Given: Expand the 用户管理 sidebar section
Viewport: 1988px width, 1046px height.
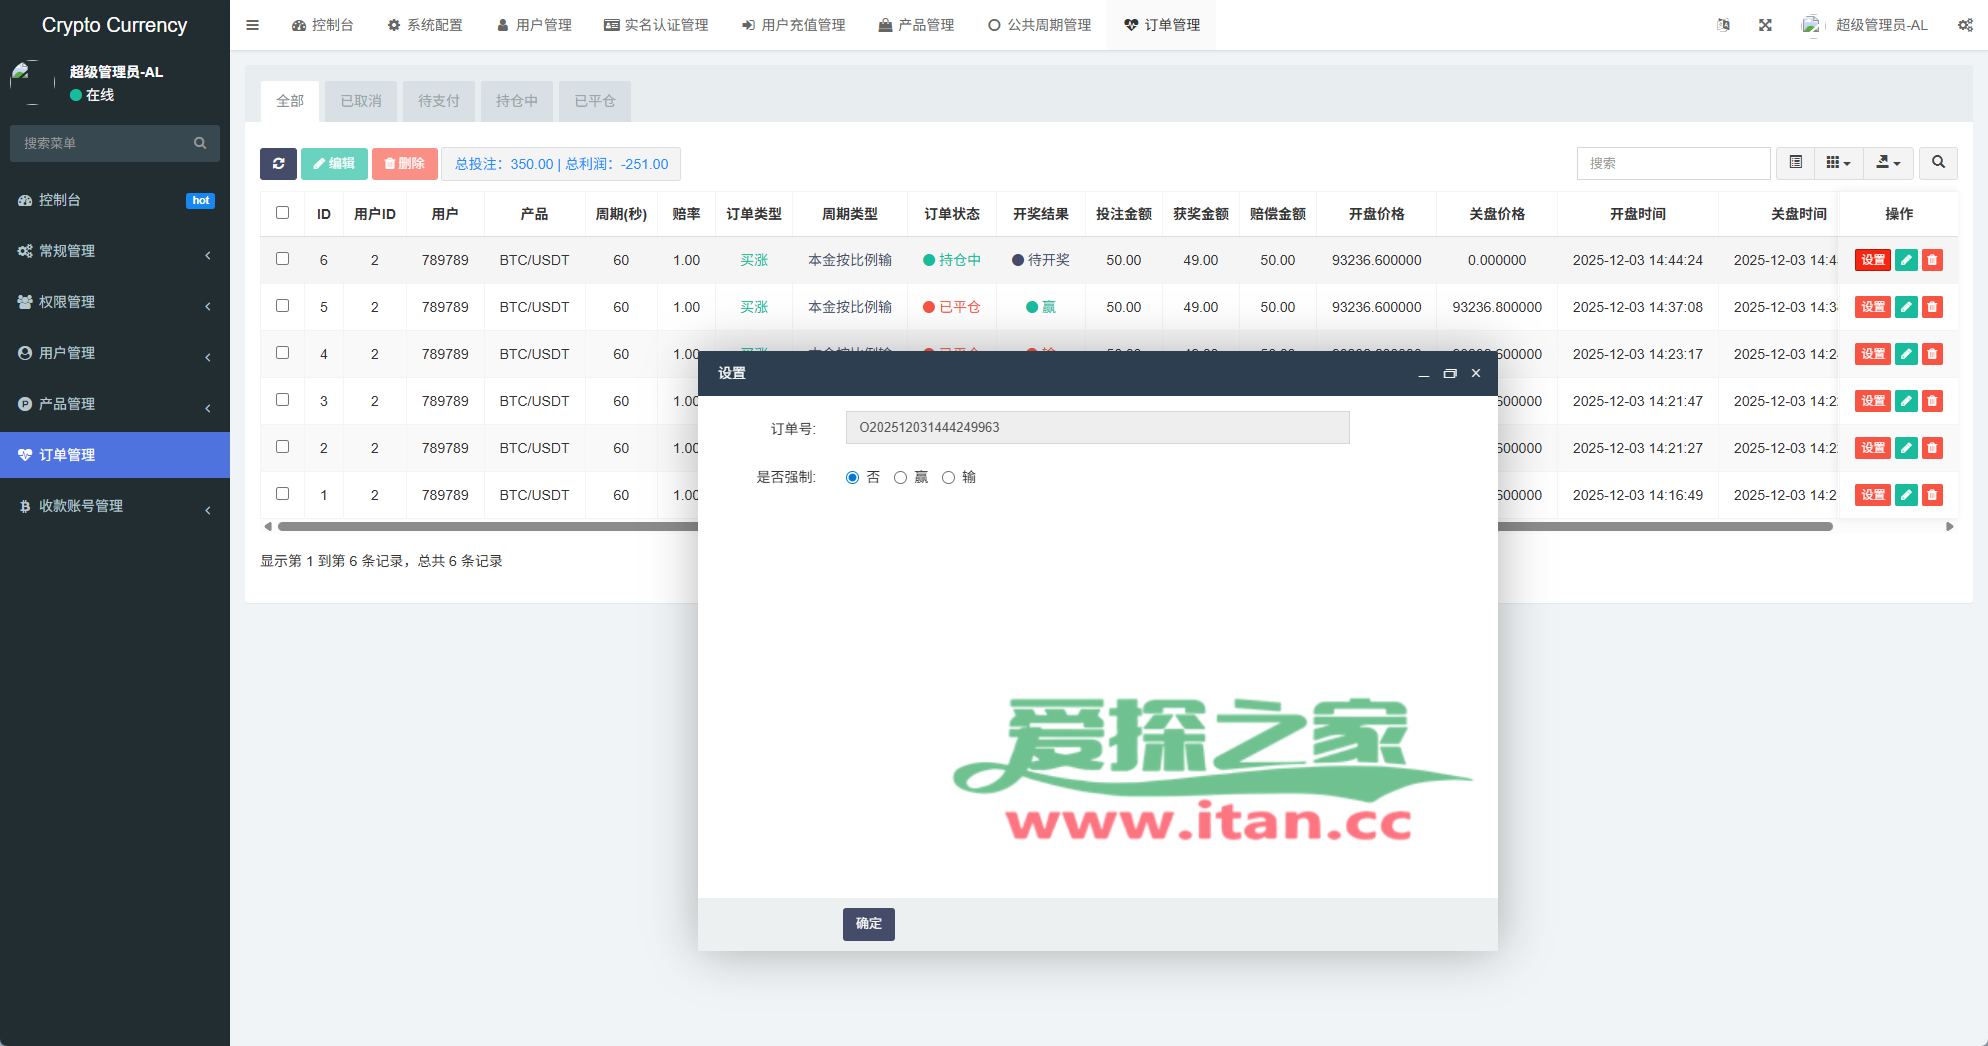Looking at the screenshot, I should (x=115, y=353).
